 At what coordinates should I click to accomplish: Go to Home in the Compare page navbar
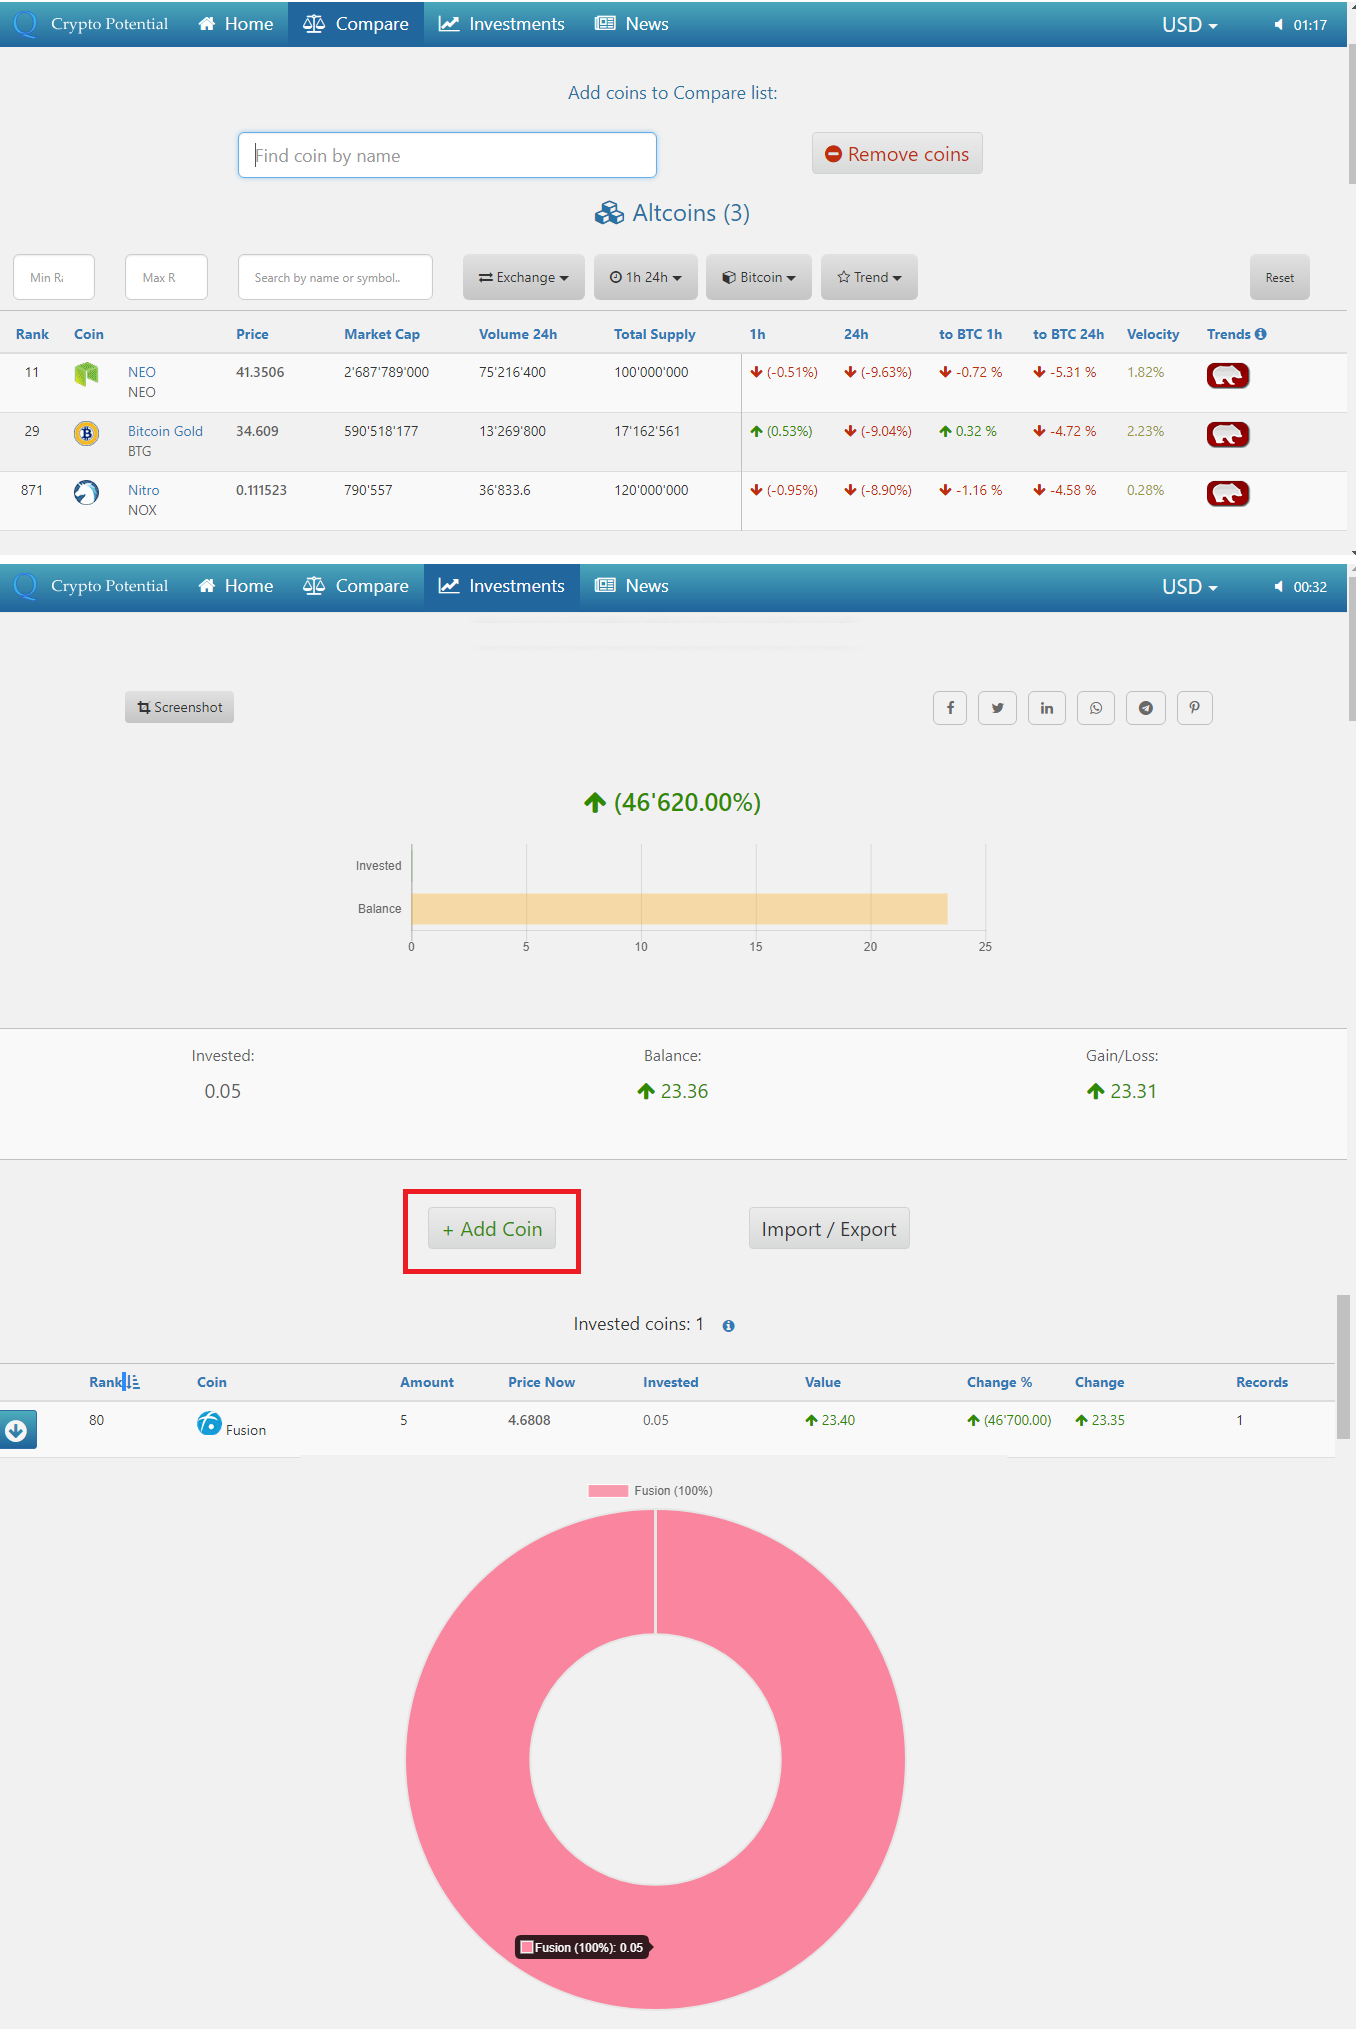click(x=236, y=24)
